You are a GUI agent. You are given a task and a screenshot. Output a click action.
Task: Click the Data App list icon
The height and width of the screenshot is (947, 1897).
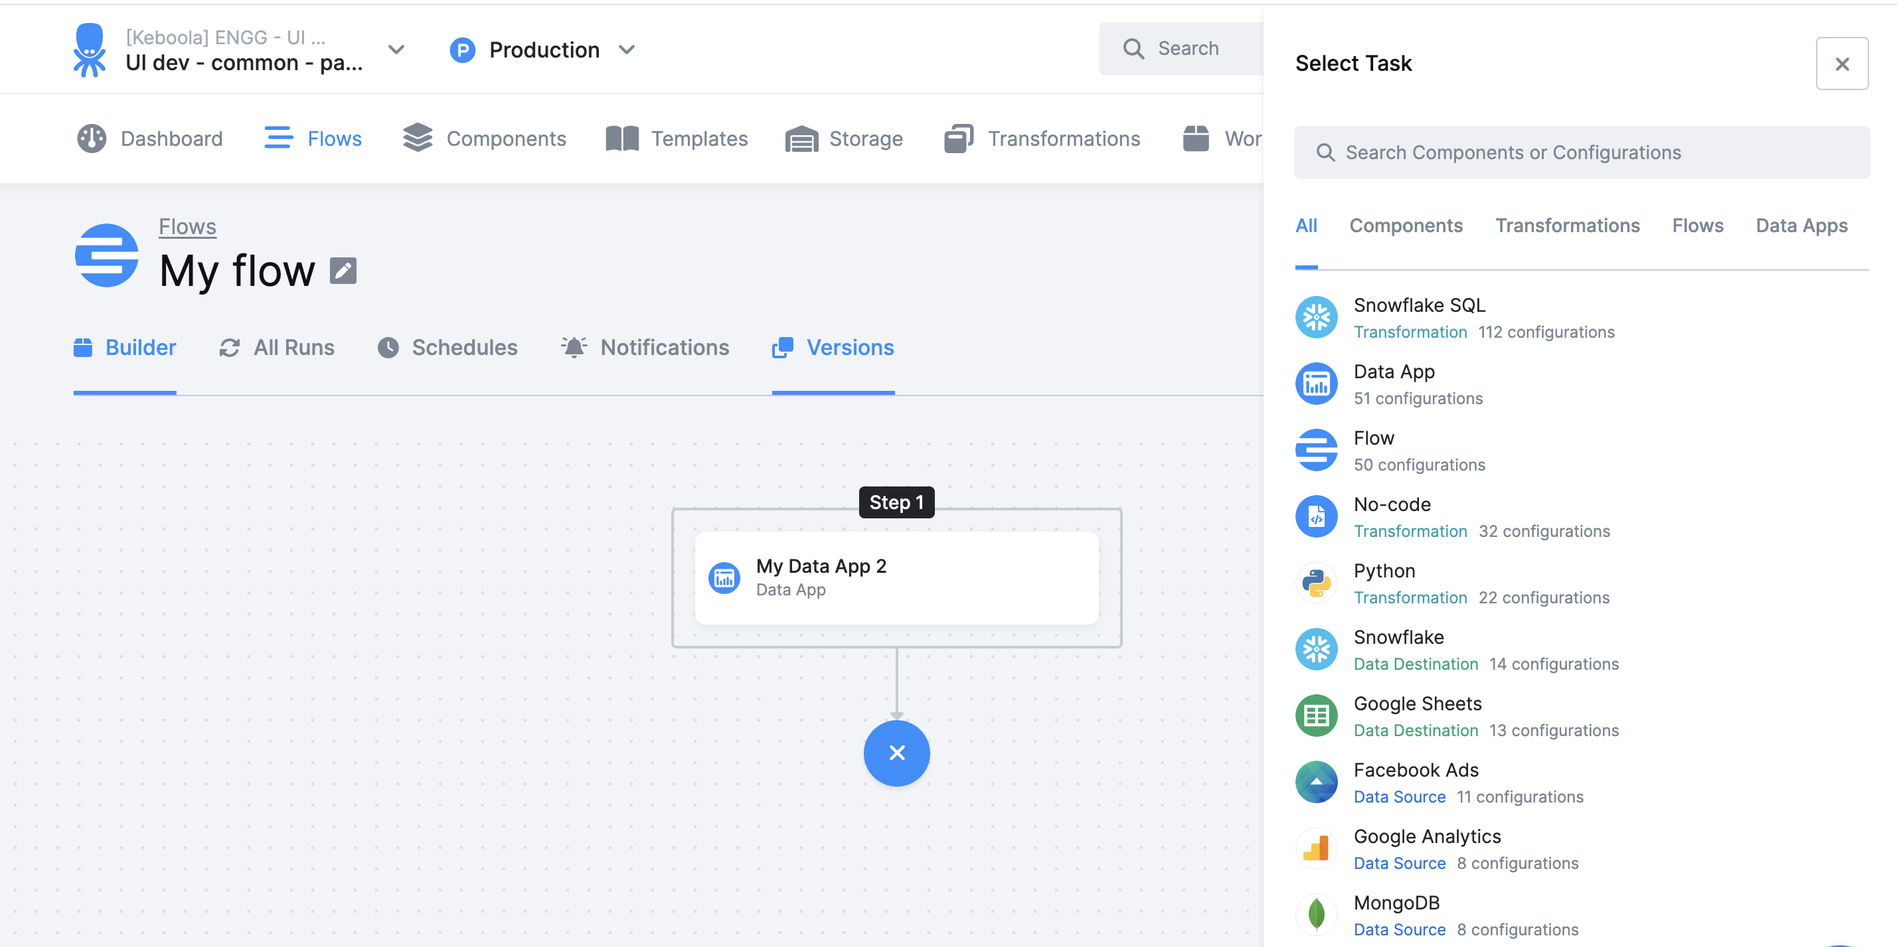(1316, 383)
